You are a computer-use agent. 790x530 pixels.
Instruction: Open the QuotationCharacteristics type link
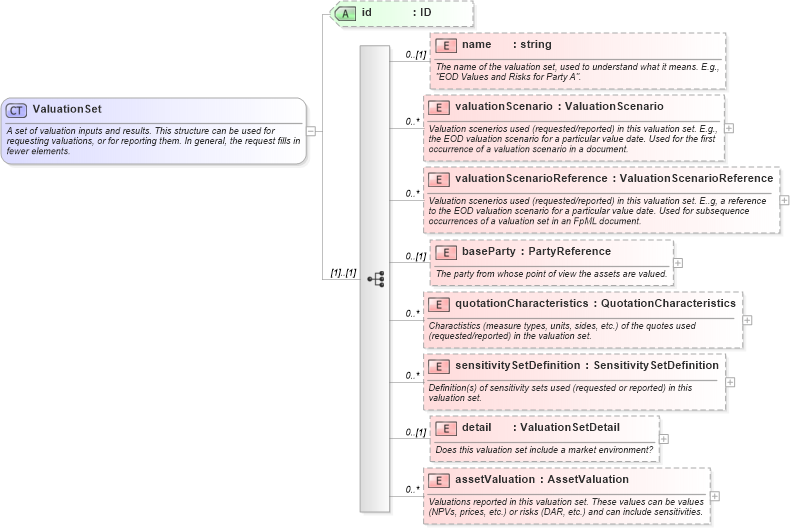[x=668, y=303]
